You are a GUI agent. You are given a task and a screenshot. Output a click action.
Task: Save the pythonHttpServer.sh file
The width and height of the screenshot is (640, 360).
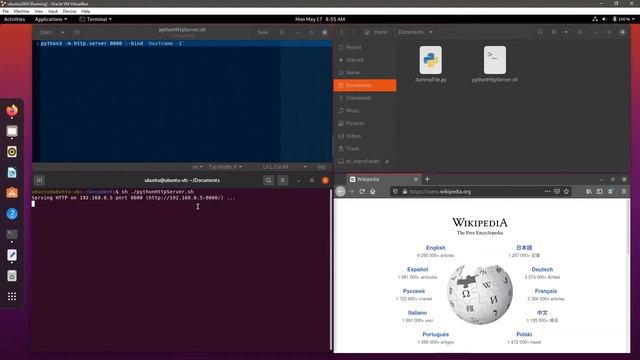pos(263,32)
